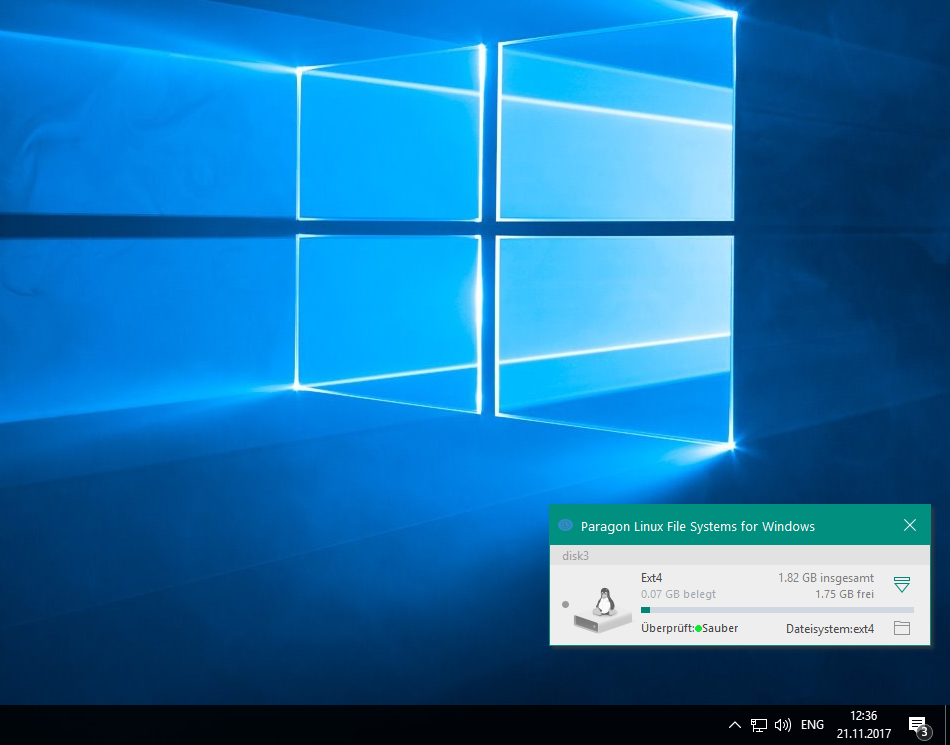Open the clock showing 12:36
This screenshot has width=950, height=745.
point(863,725)
